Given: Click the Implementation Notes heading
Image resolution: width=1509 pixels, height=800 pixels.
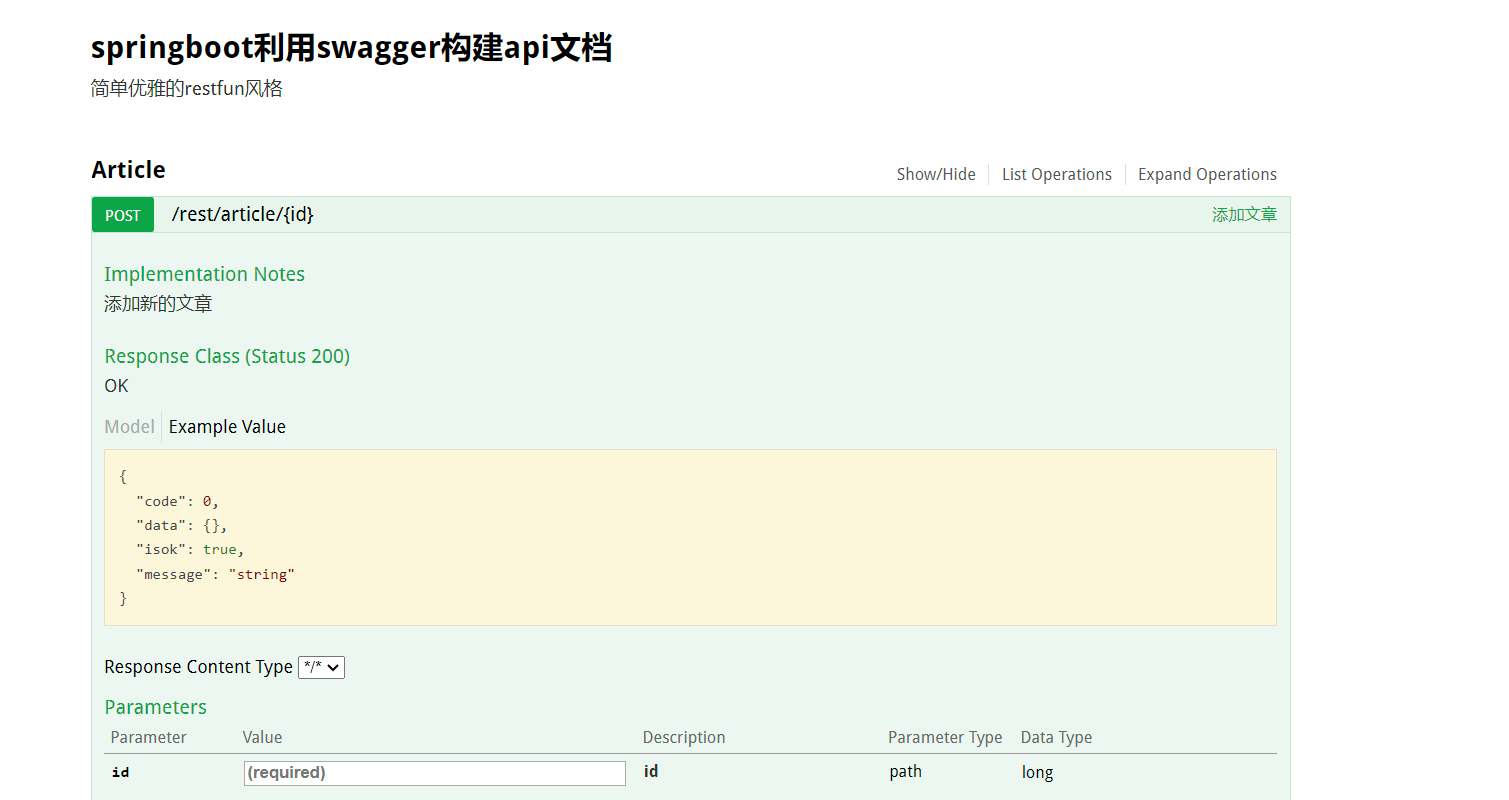Looking at the screenshot, I should [204, 274].
